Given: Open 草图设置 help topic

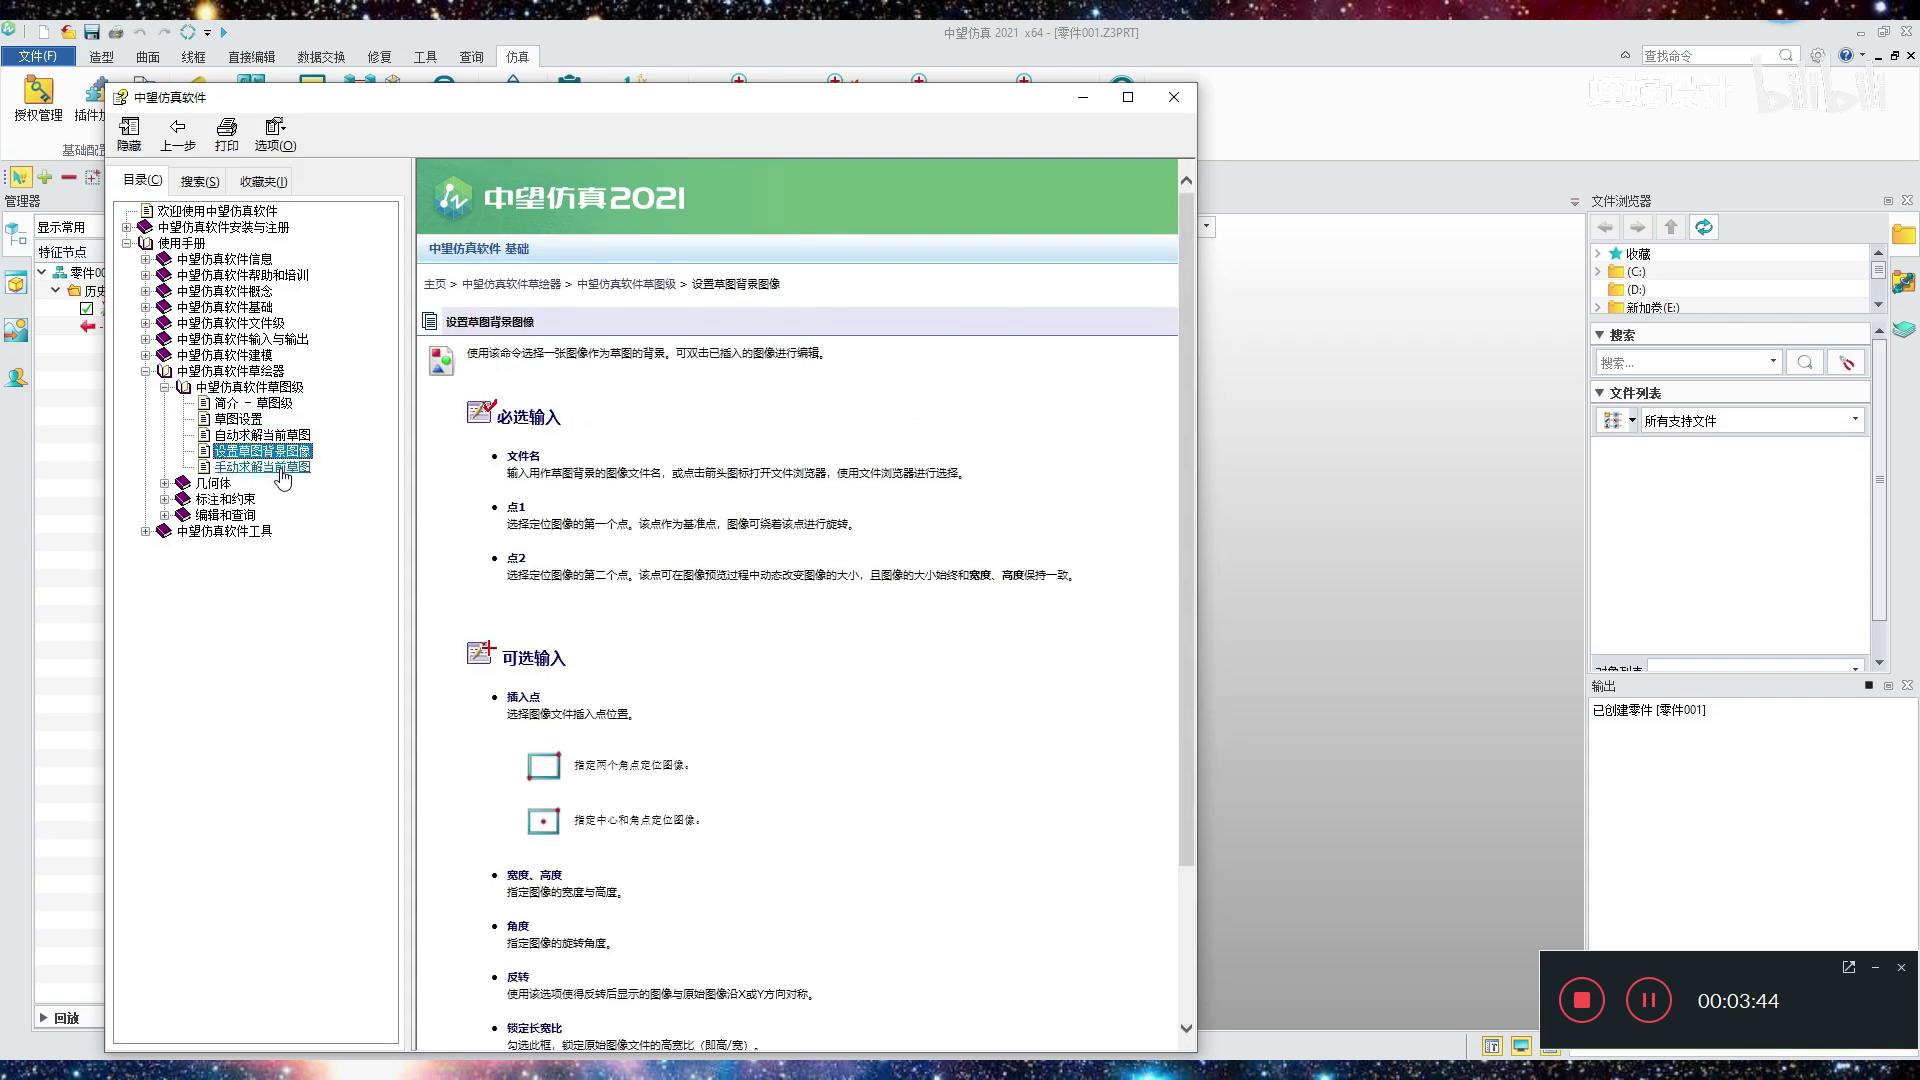Looking at the screenshot, I should tap(238, 419).
